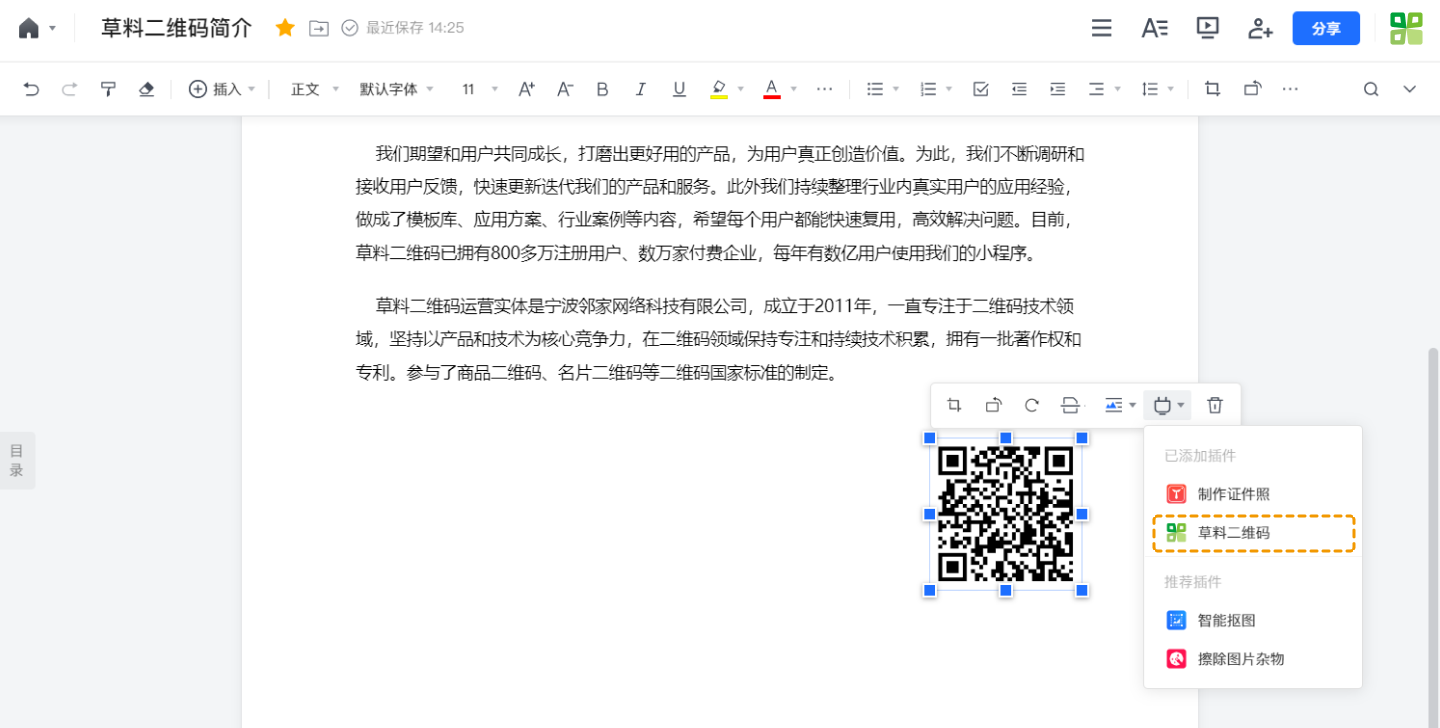This screenshot has height=728, width=1440.
Task: Decrease font size
Action: [x=564, y=89]
